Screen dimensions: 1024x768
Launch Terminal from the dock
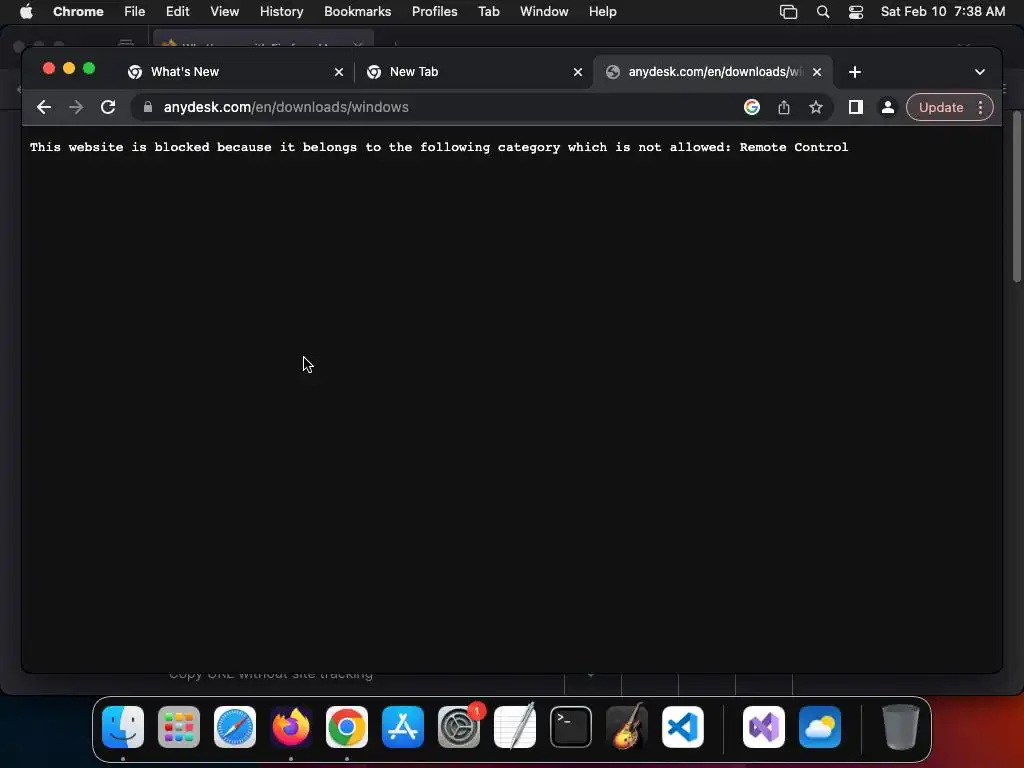(x=571, y=727)
